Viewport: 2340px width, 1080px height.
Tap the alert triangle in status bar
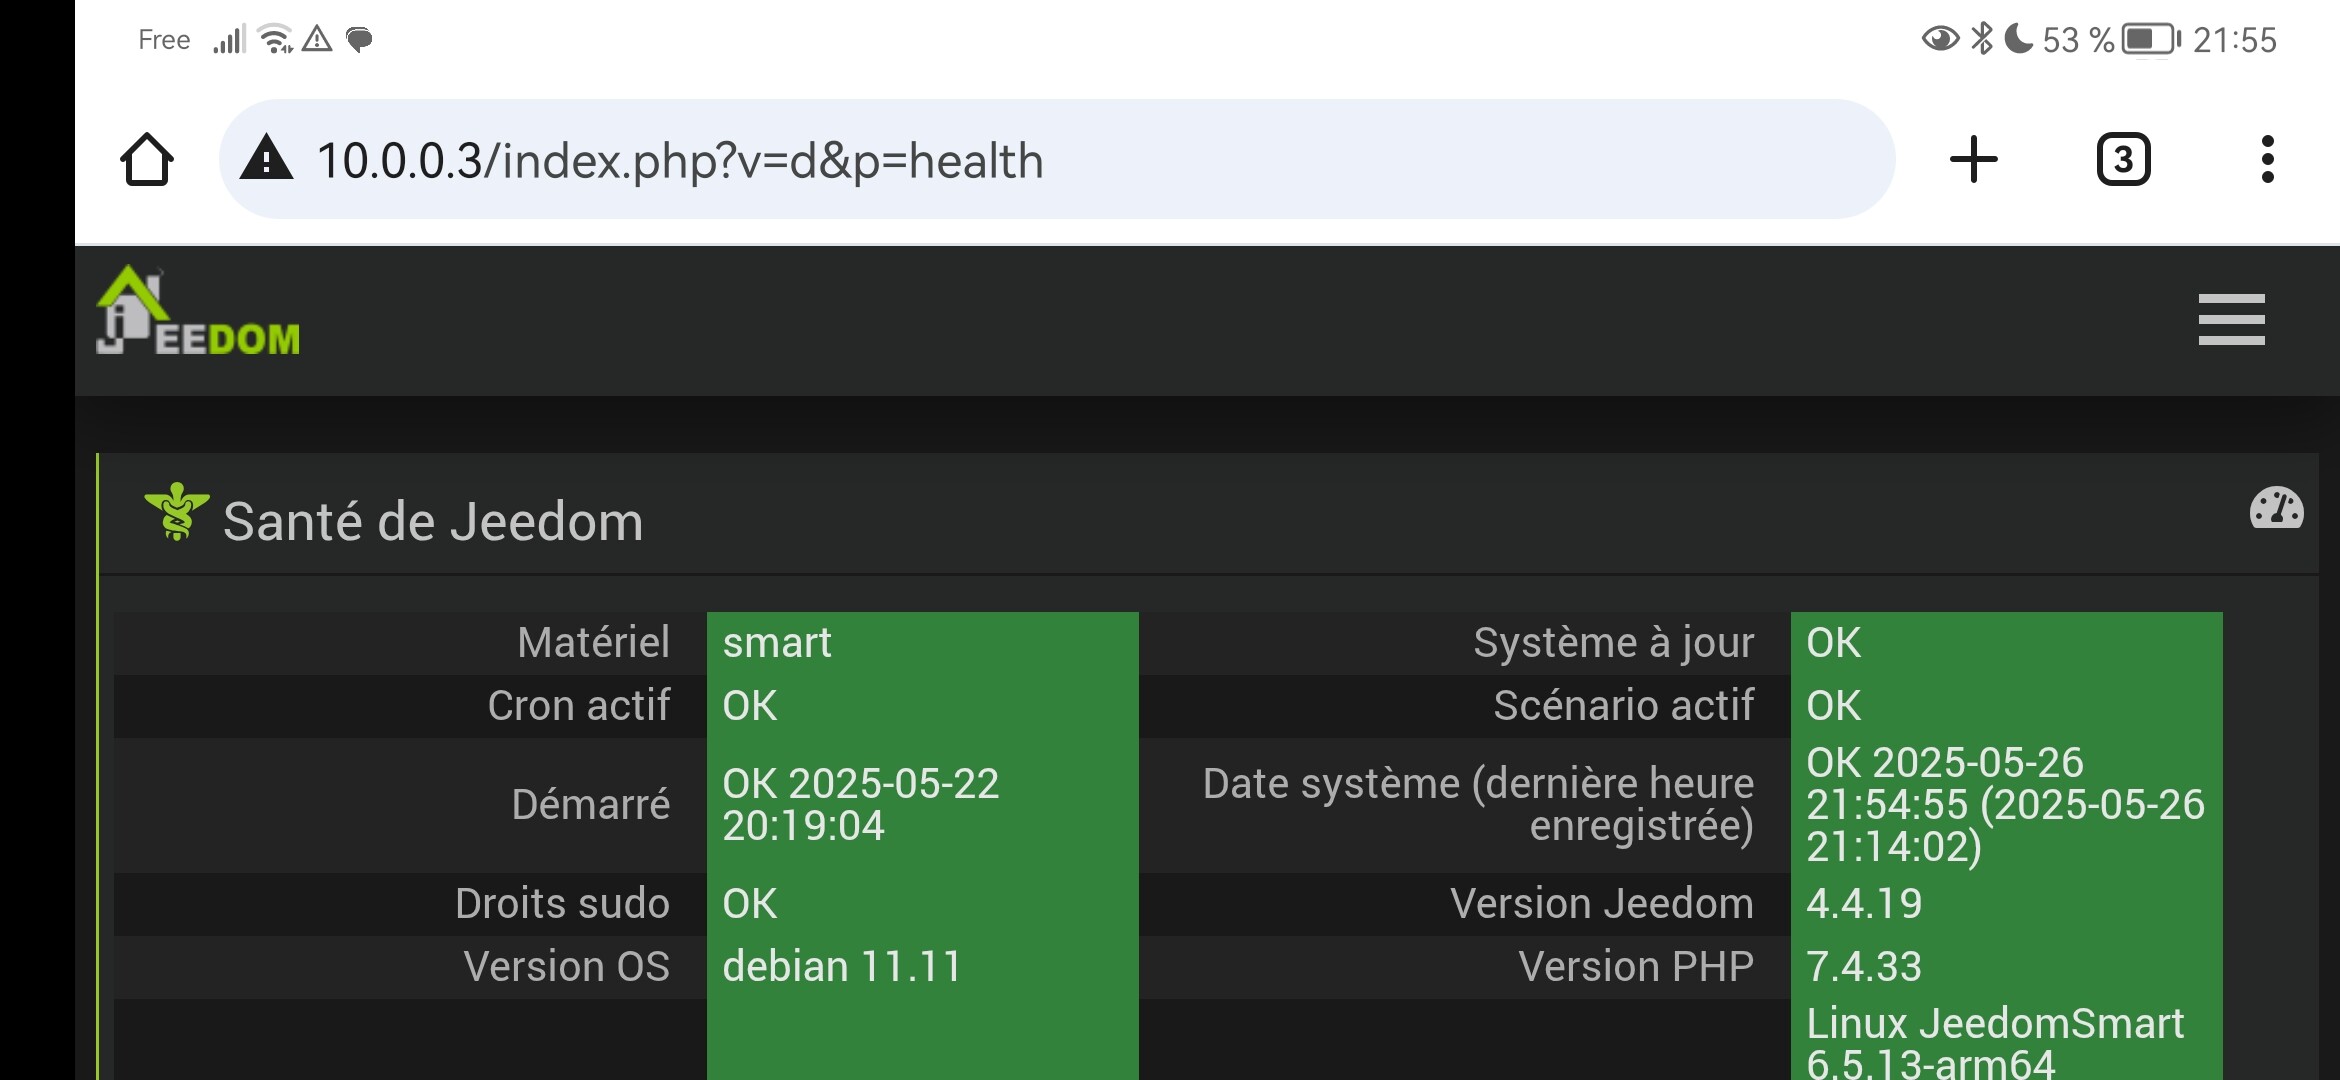tap(317, 39)
